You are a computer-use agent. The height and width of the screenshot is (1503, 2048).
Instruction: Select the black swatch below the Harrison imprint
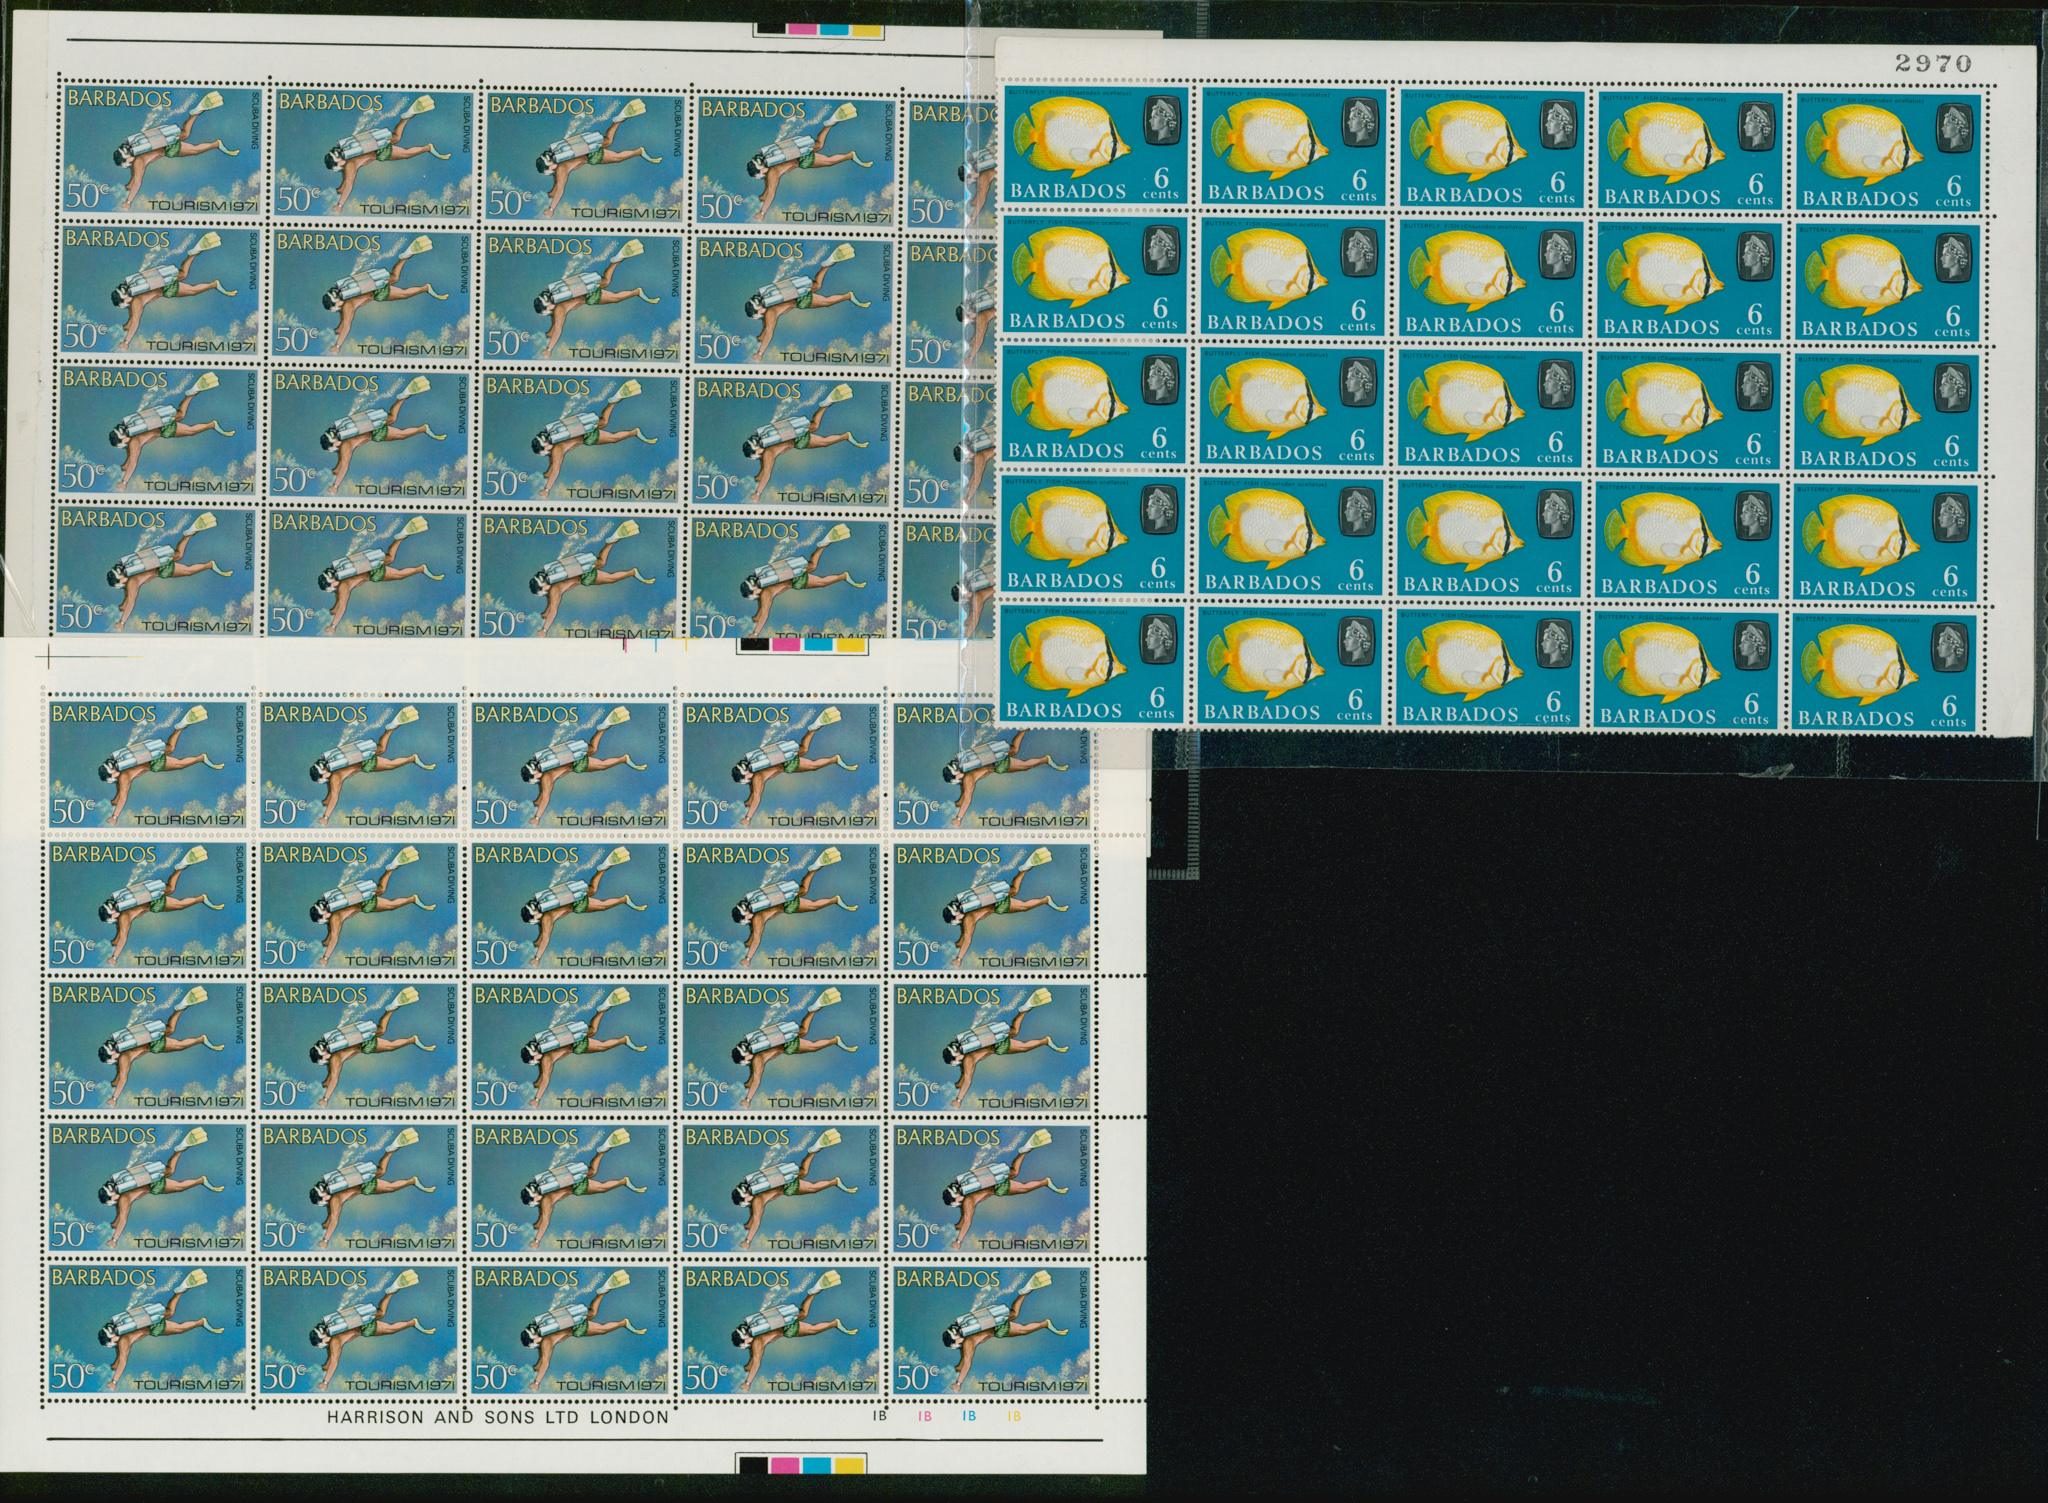pos(752,1465)
